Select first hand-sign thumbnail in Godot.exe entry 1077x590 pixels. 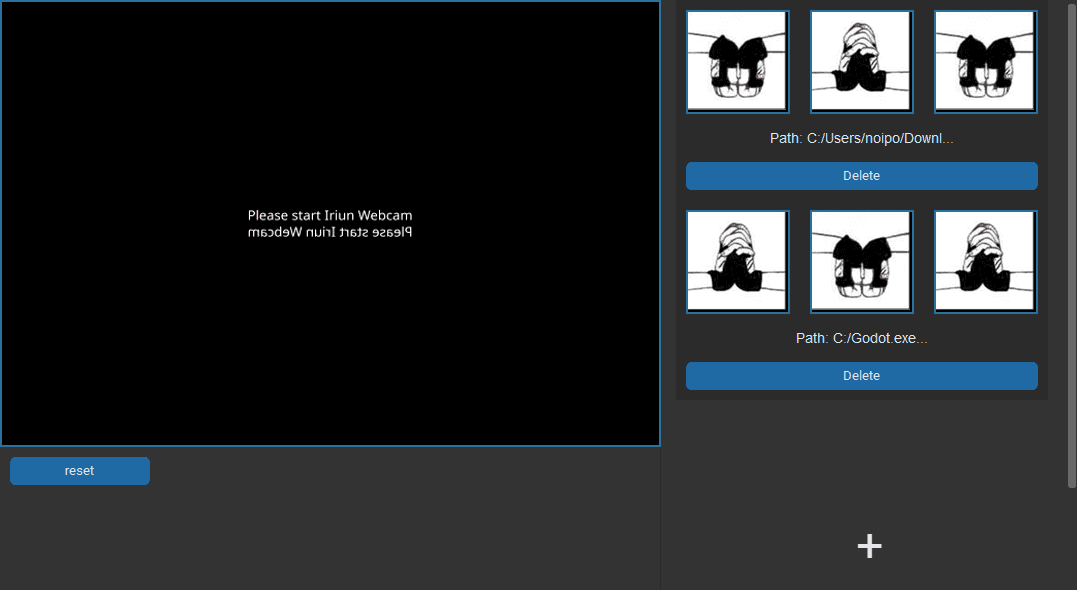click(x=738, y=261)
